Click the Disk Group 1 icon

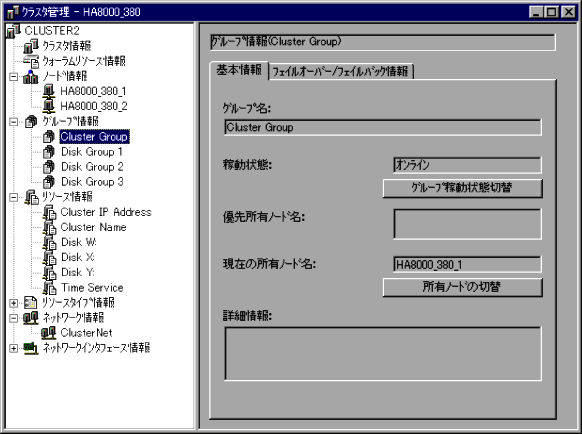pyautogui.click(x=49, y=152)
